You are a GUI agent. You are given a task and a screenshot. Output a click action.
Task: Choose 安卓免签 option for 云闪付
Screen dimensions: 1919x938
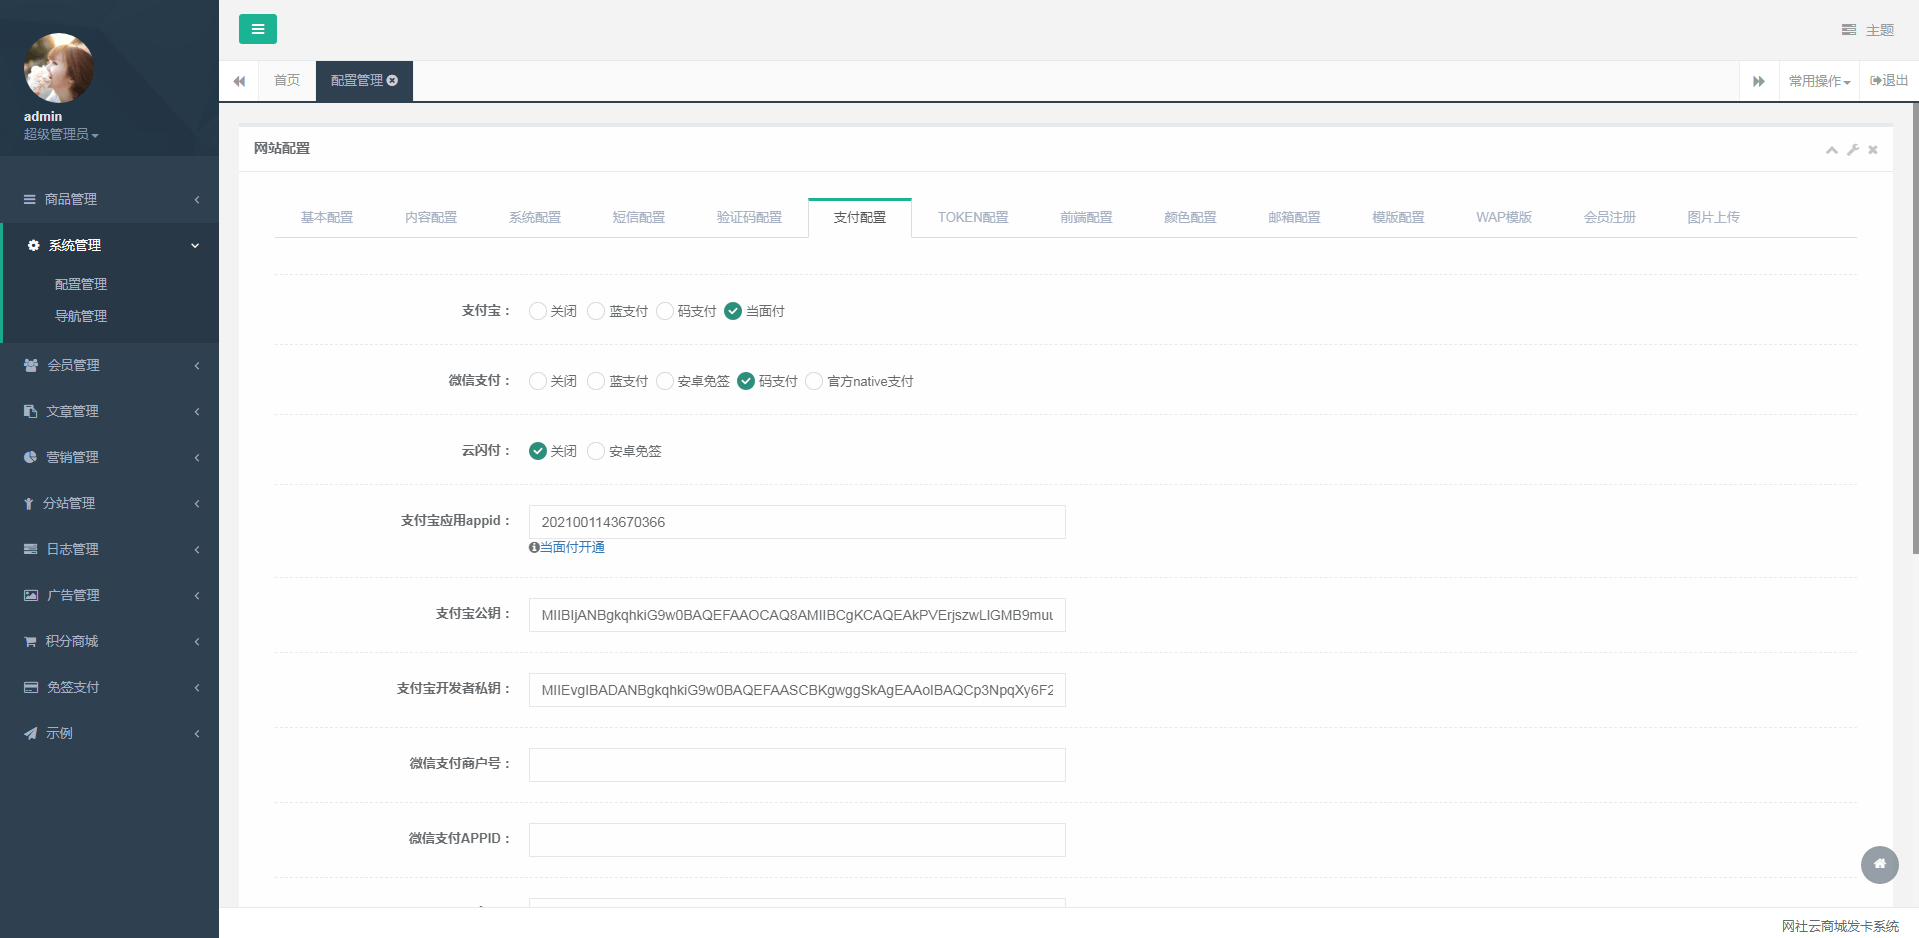pyautogui.click(x=597, y=451)
